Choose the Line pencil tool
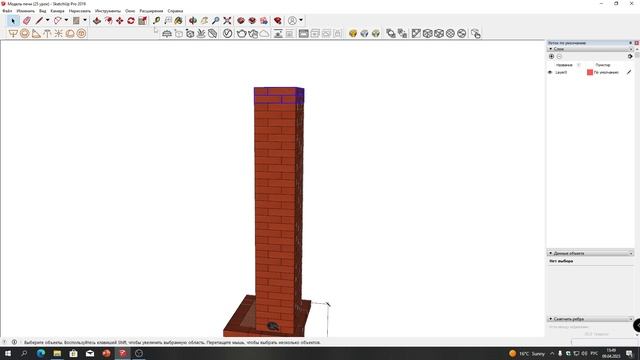 39,20
